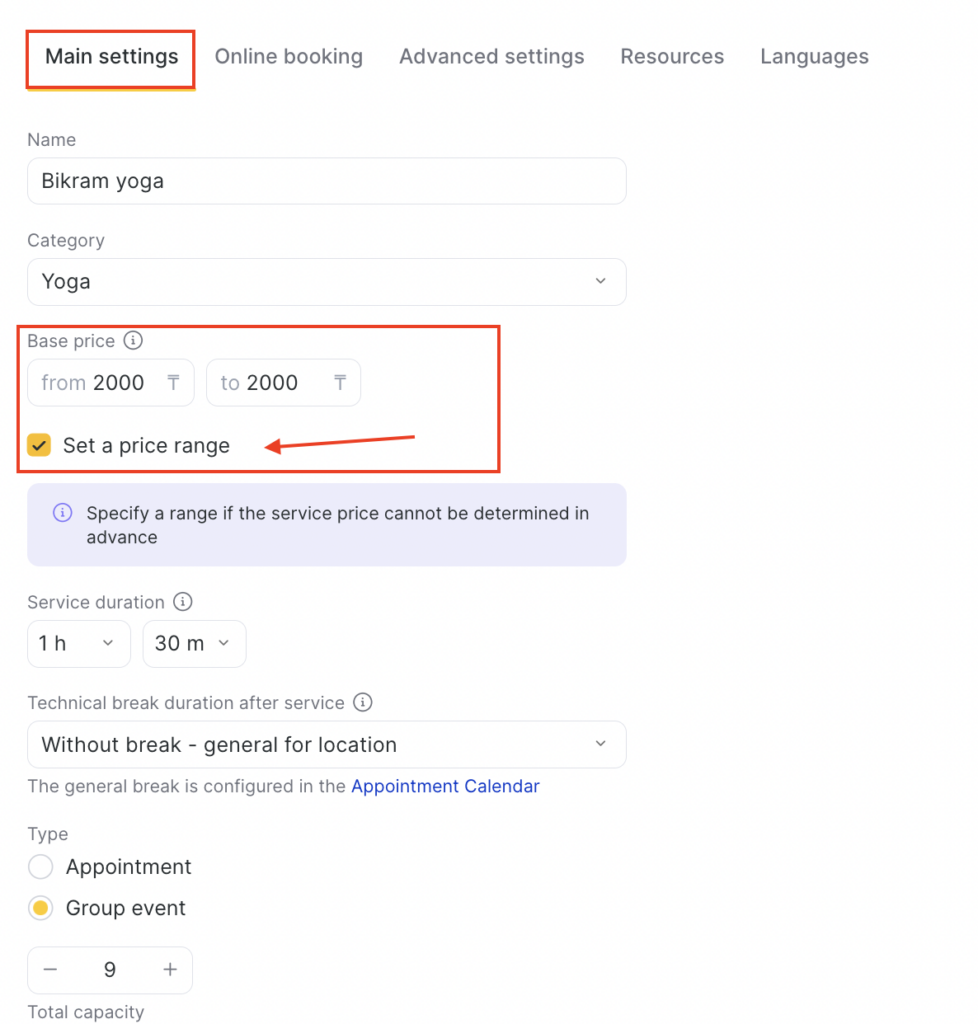Image resolution: width=978 pixels, height=1024 pixels.
Task: Select the Appointment type radio button
Action: (40, 867)
